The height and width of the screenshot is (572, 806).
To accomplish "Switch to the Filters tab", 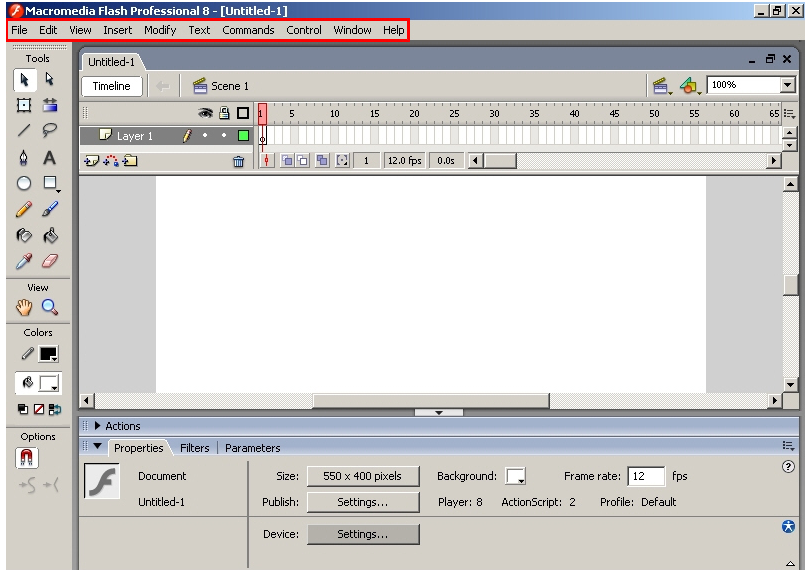I will (194, 448).
